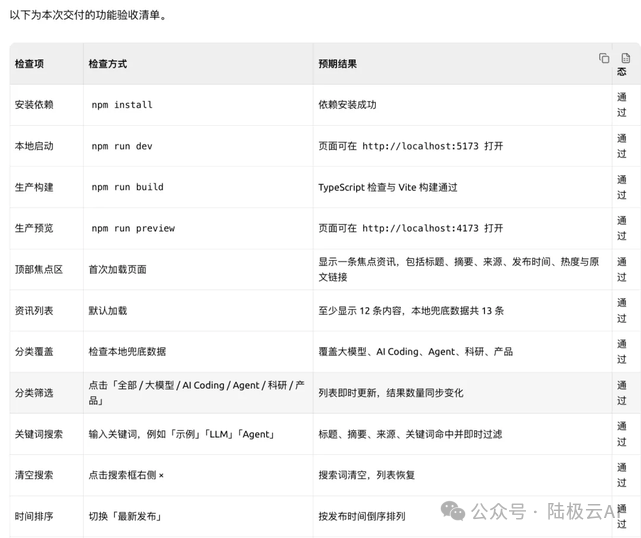Click 通过 status in the 关键词搜索 row

(x=622, y=434)
